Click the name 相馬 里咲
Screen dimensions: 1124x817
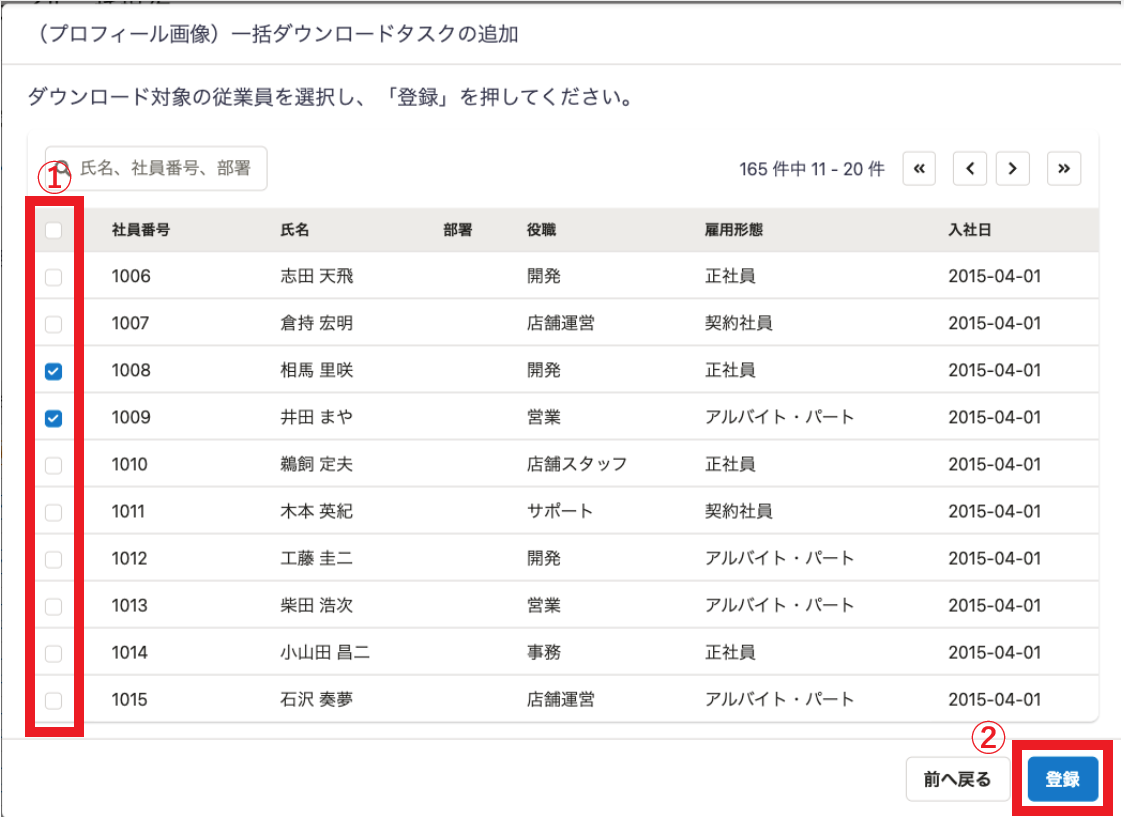point(317,371)
